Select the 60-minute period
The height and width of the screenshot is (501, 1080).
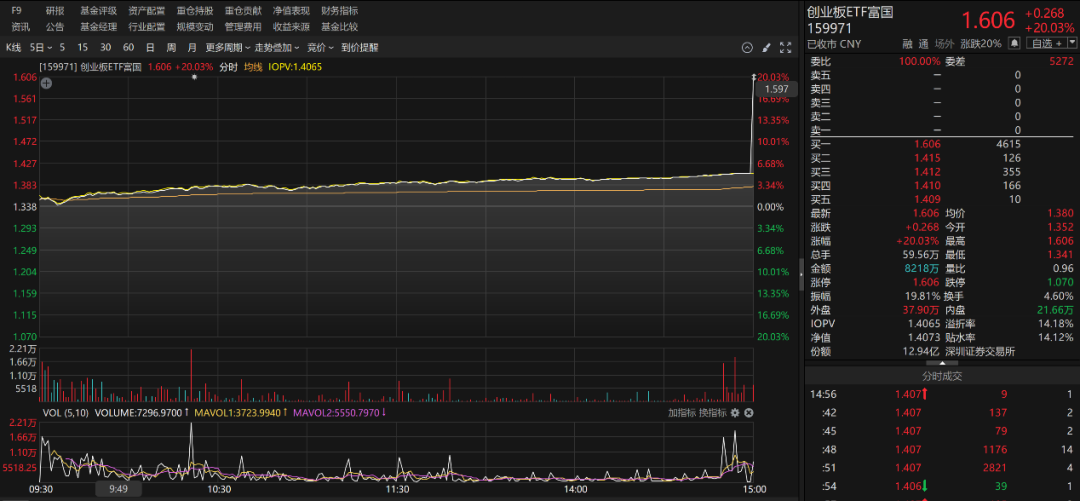pos(128,48)
